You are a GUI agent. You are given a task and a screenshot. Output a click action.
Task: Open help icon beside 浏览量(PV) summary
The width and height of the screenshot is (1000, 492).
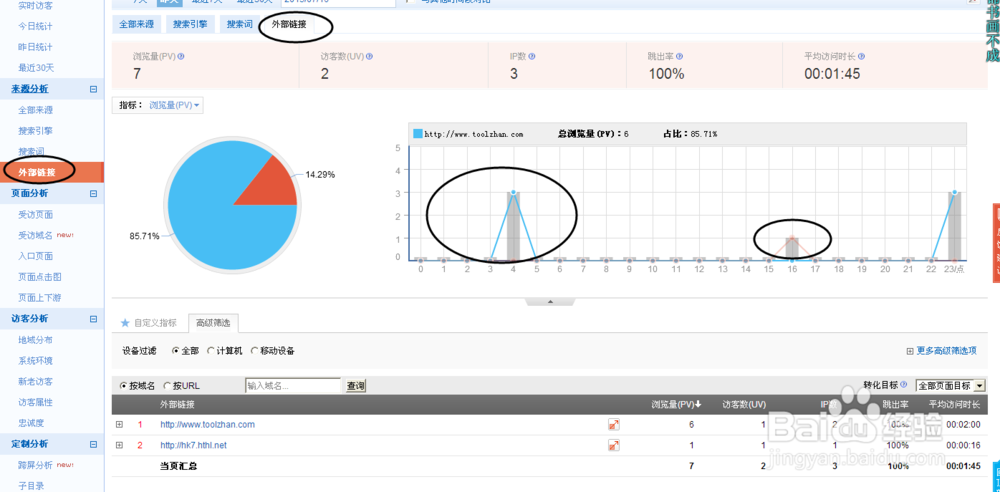pyautogui.click(x=181, y=56)
